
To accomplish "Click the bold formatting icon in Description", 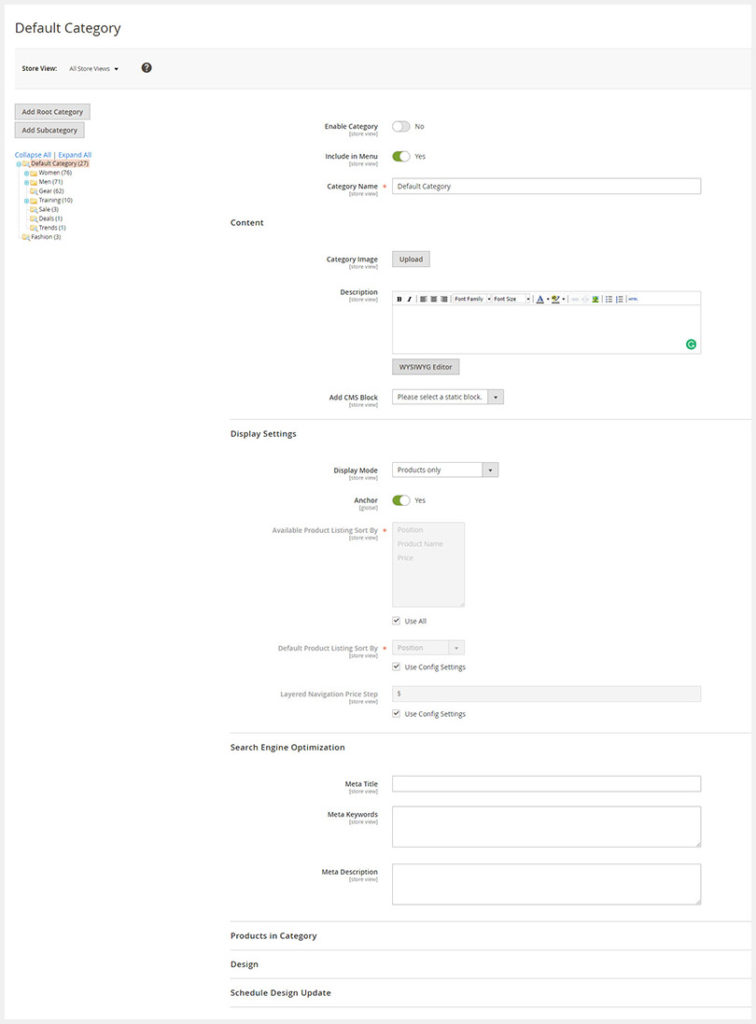I will point(399,299).
